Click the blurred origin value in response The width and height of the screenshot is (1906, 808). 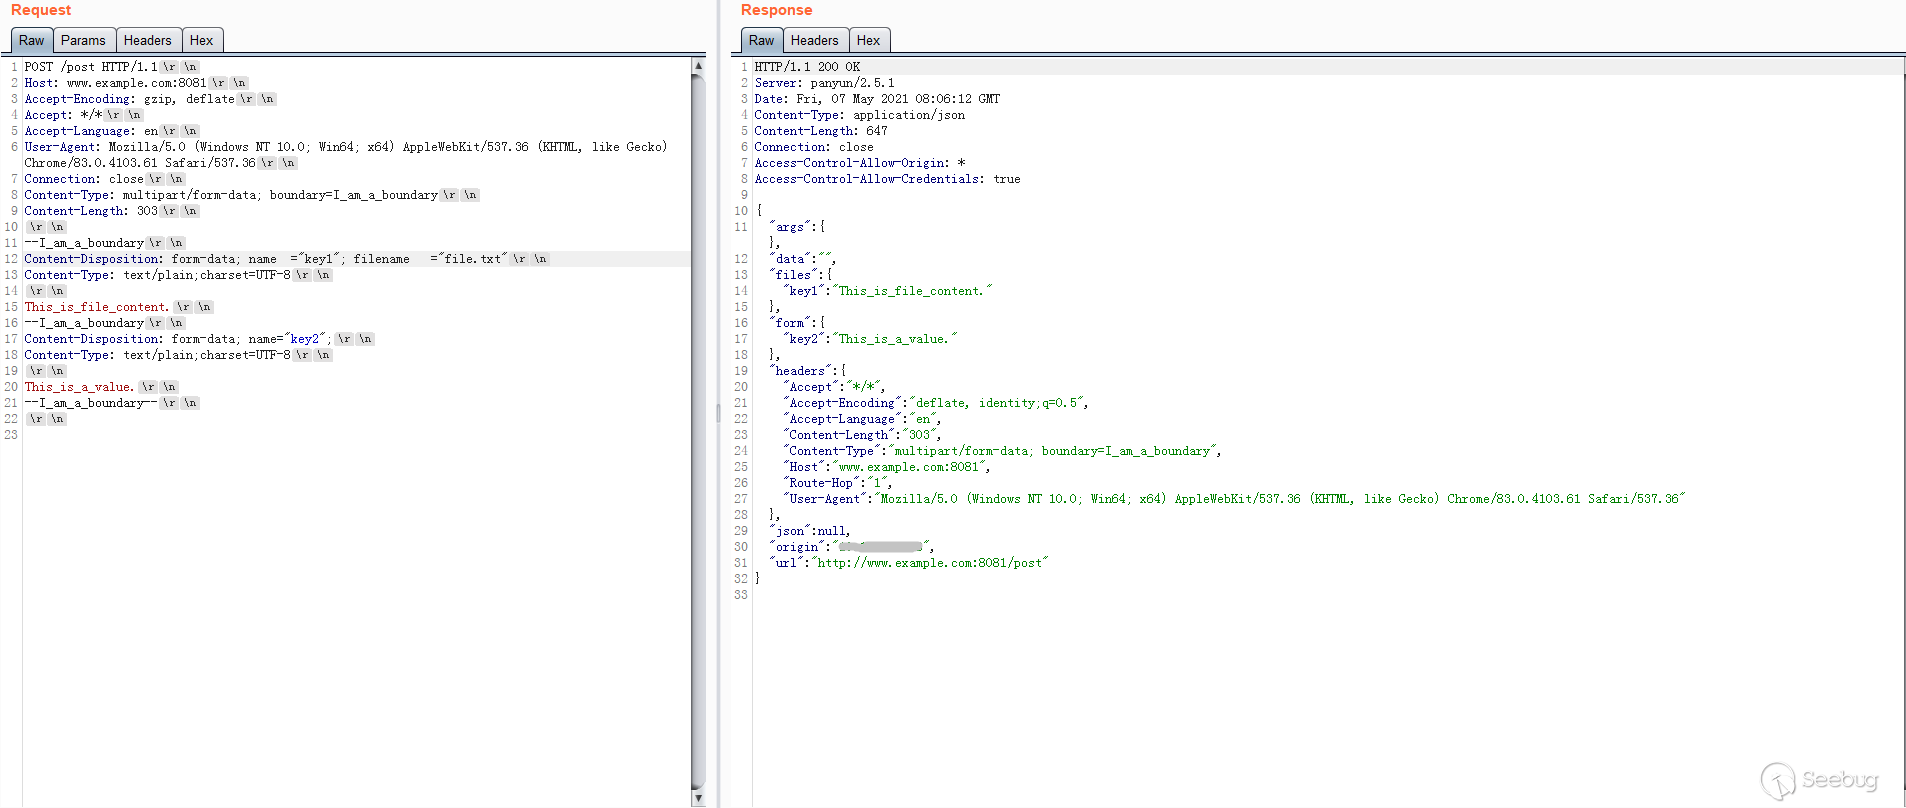[881, 547]
